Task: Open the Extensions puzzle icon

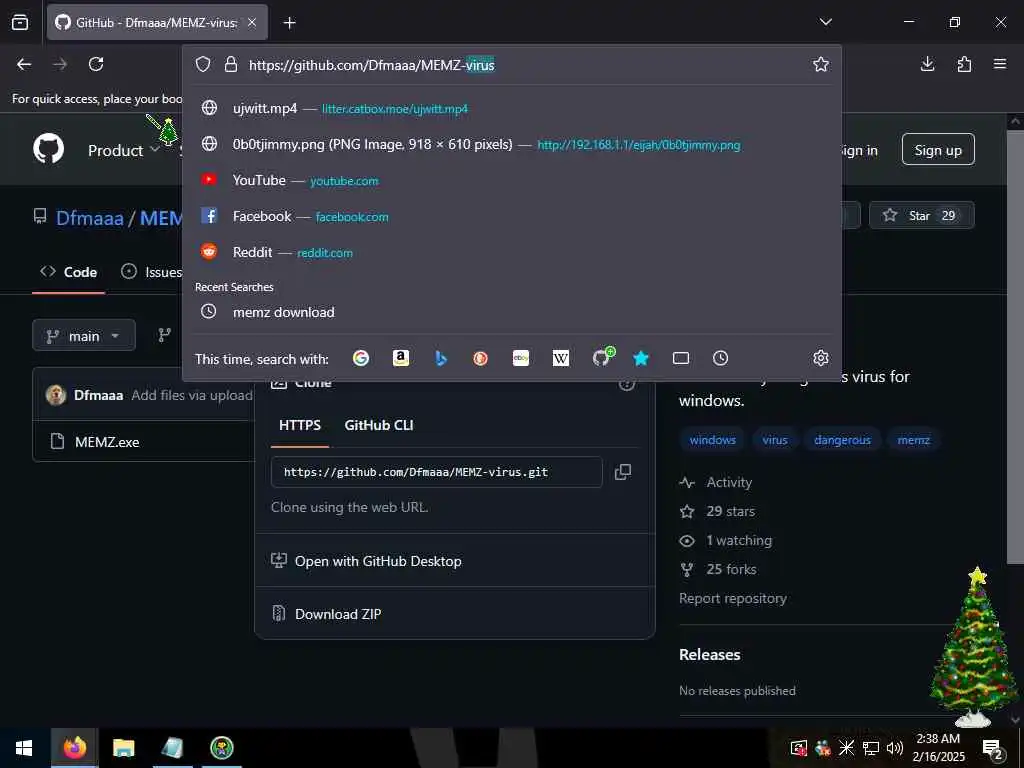Action: (x=964, y=64)
